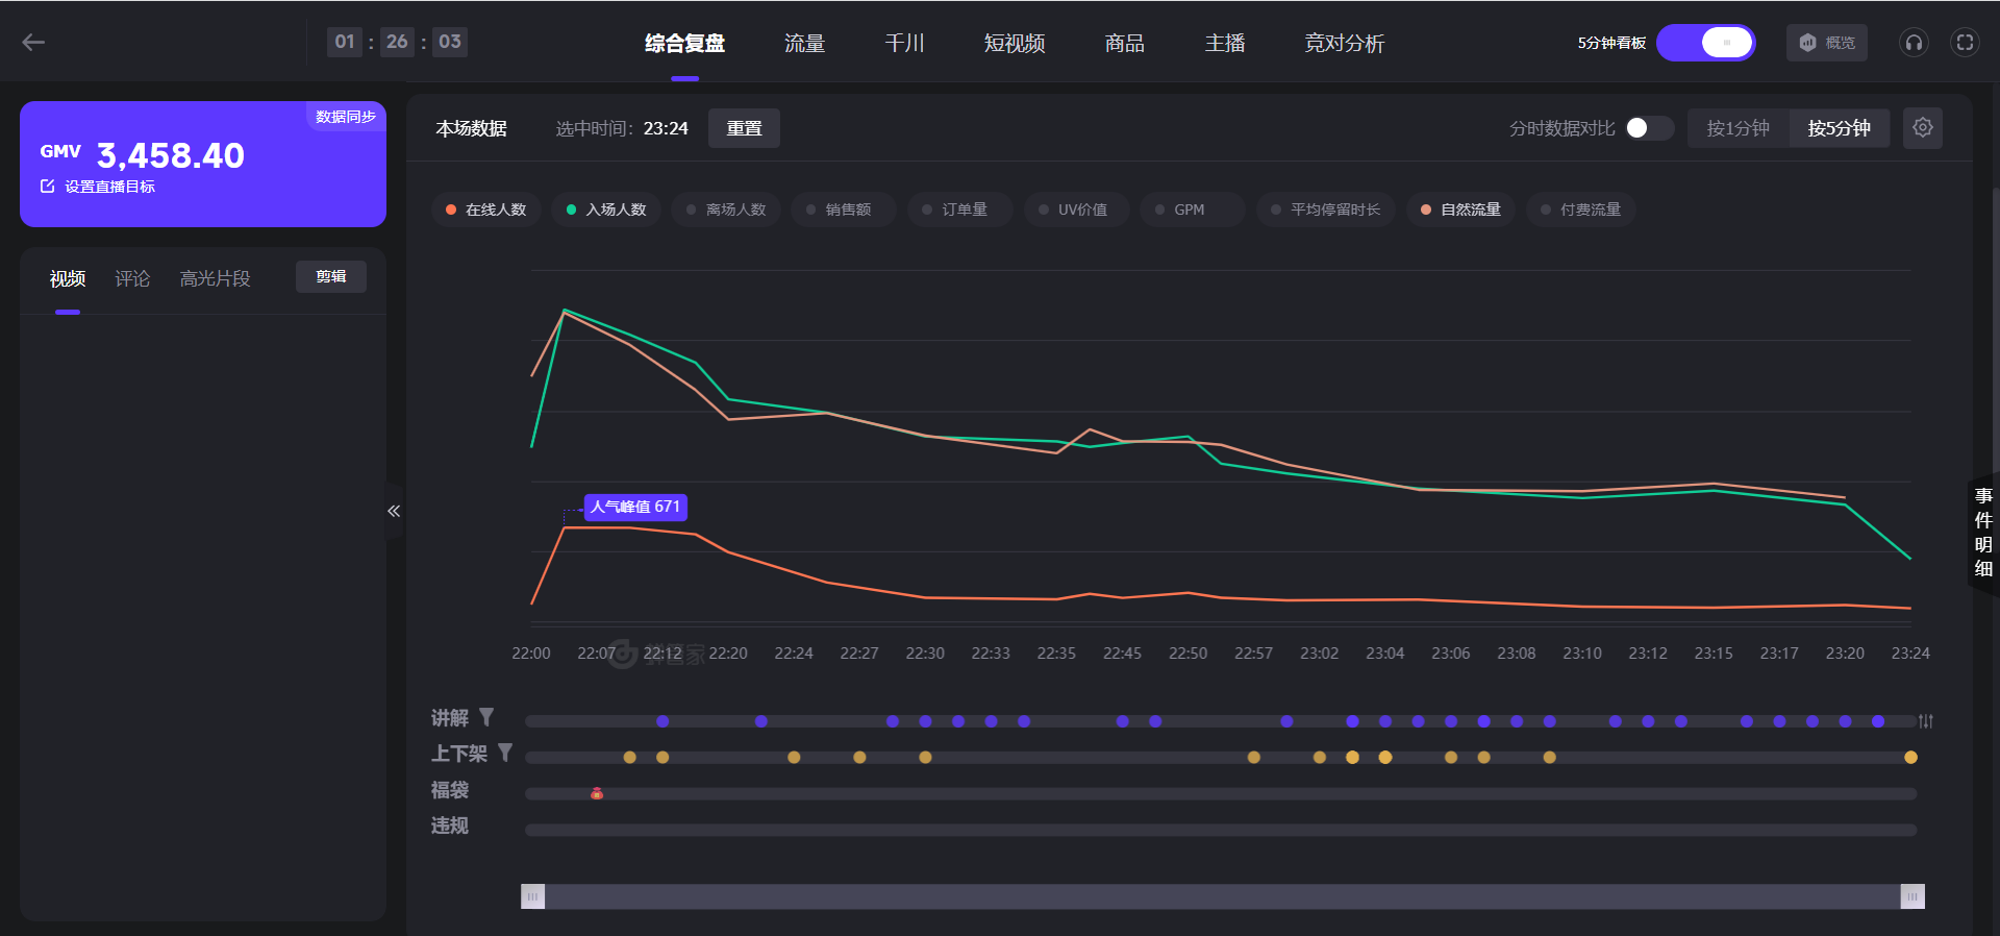Click the last 上下架 timeline dot
The image size is (2000, 936).
pos(1911,757)
